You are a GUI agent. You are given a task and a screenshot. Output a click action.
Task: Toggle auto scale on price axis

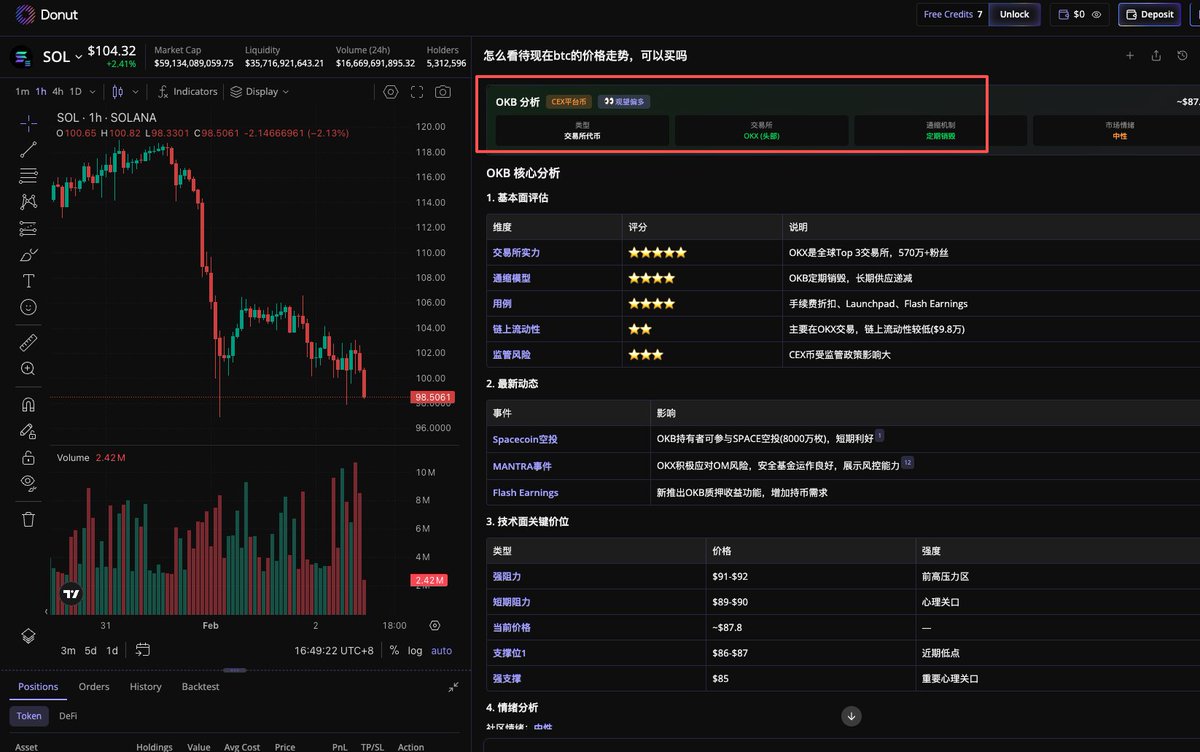click(x=441, y=650)
